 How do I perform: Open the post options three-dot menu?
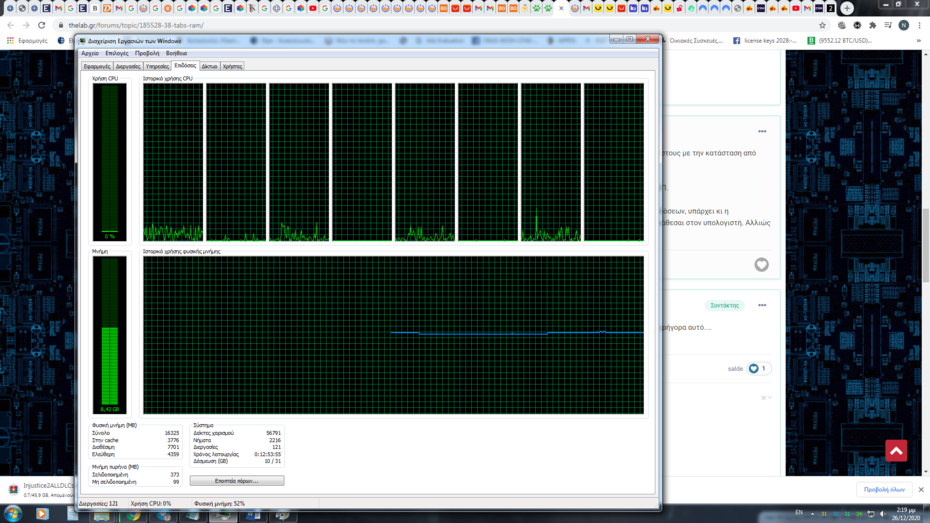click(x=761, y=131)
